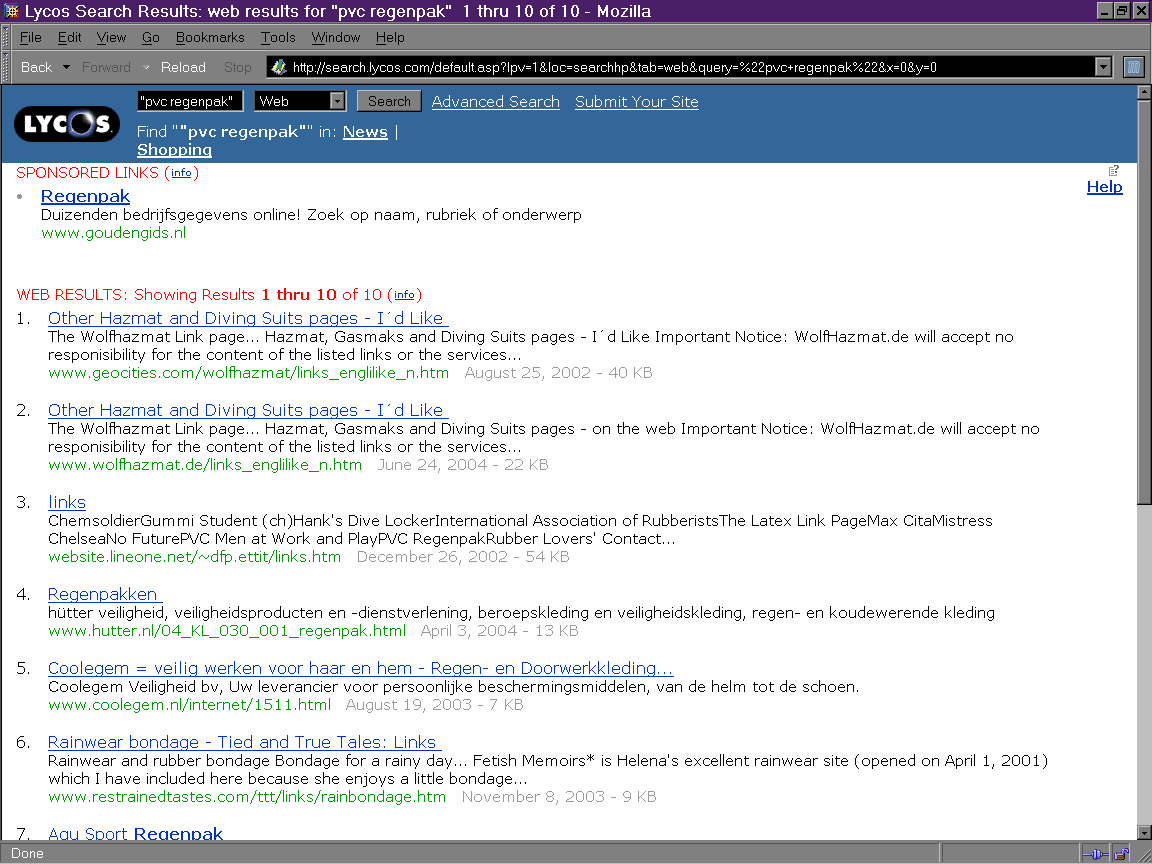This screenshot has width=1152, height=864.
Task: Click the News link in the Lycos header
Action: tap(365, 132)
